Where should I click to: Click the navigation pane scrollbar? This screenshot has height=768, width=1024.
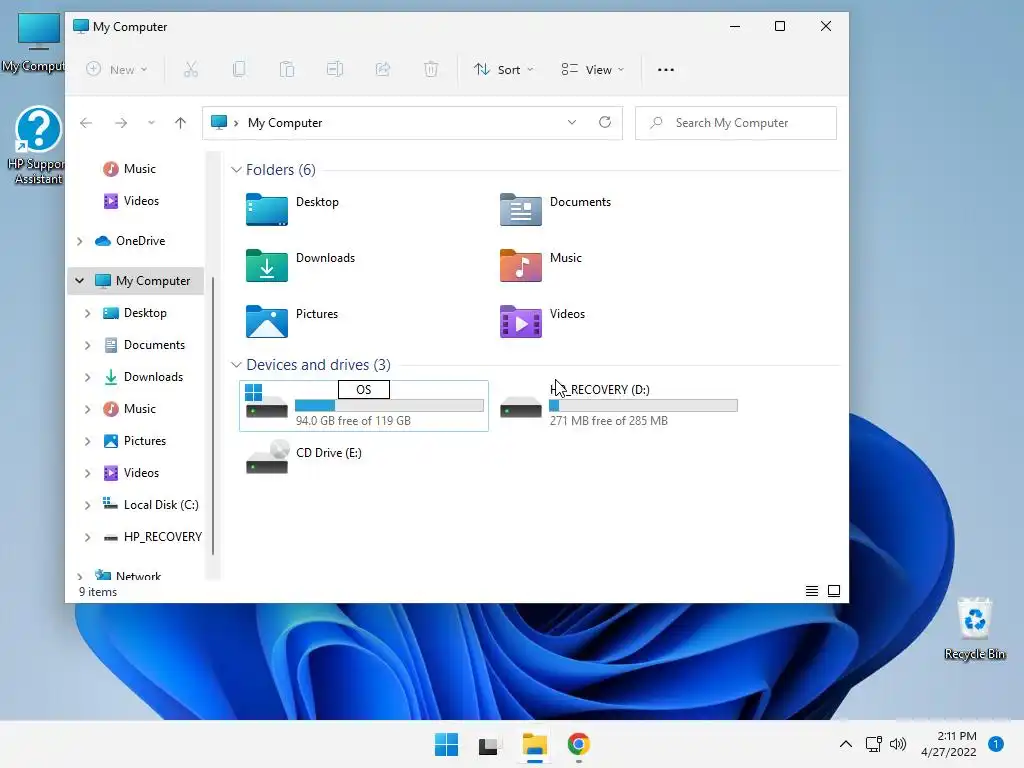coord(214,415)
